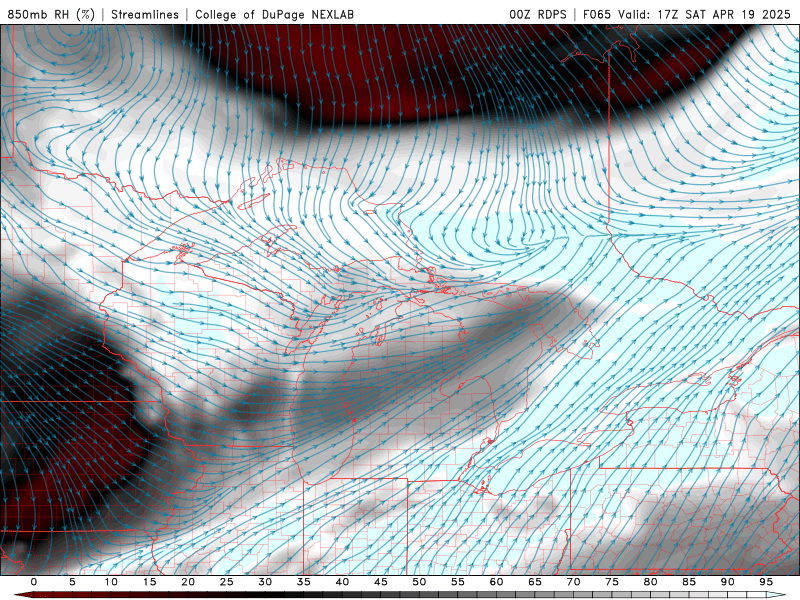Click the "F065" forecast hour text
800x600 pixels.
click(x=597, y=14)
